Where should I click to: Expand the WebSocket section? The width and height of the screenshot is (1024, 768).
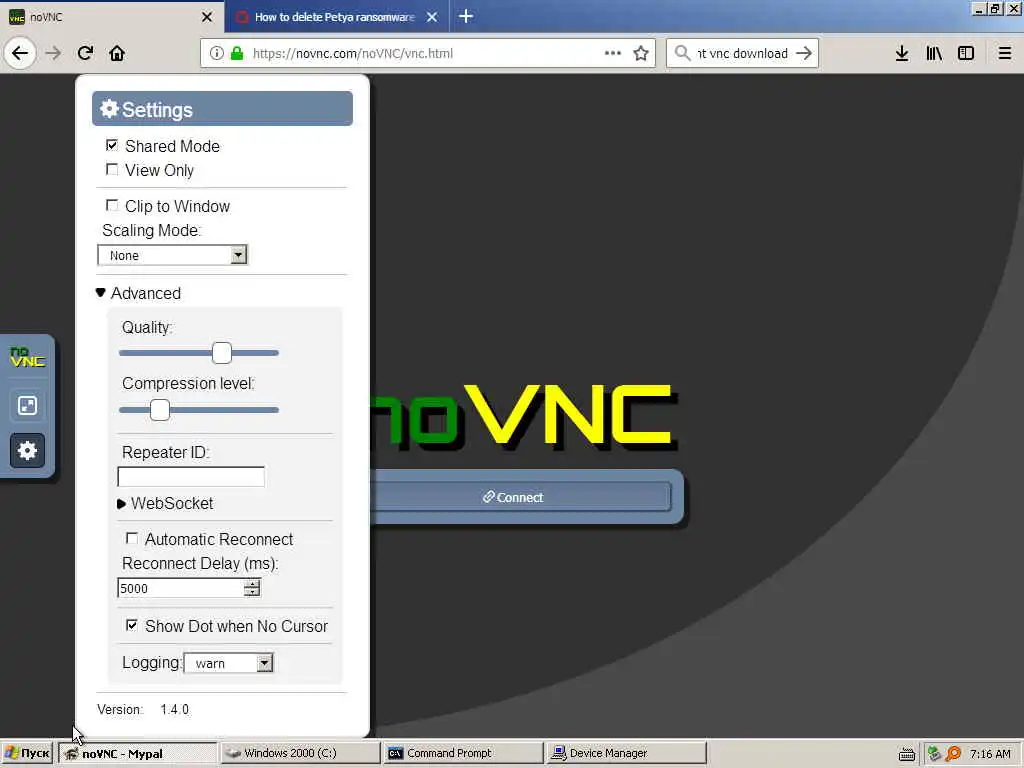click(x=165, y=504)
